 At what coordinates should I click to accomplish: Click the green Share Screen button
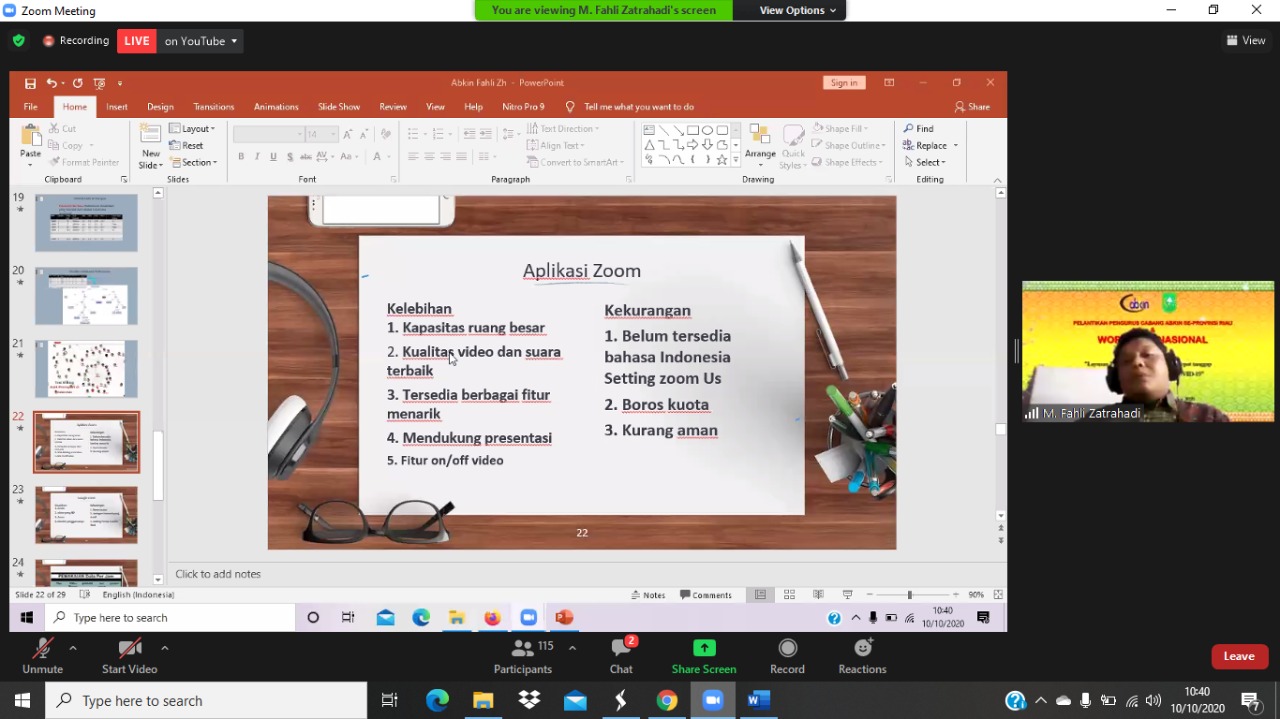click(704, 656)
